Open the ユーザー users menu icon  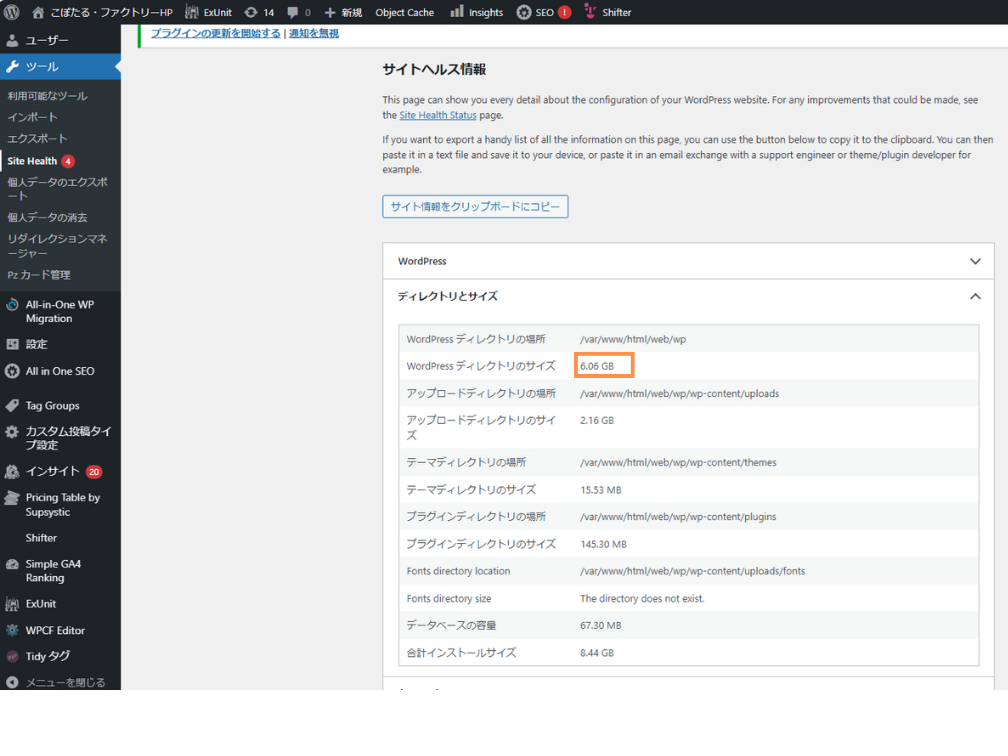(12, 40)
